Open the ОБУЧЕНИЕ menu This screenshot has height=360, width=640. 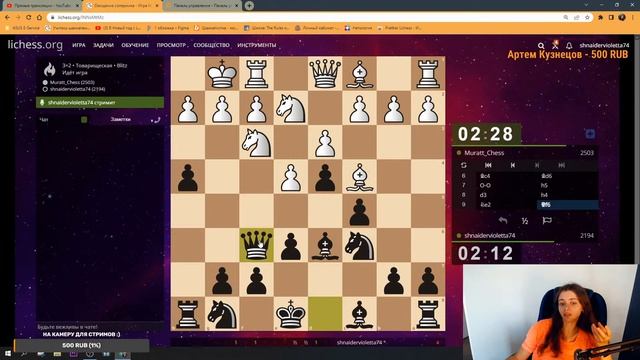tap(135, 45)
